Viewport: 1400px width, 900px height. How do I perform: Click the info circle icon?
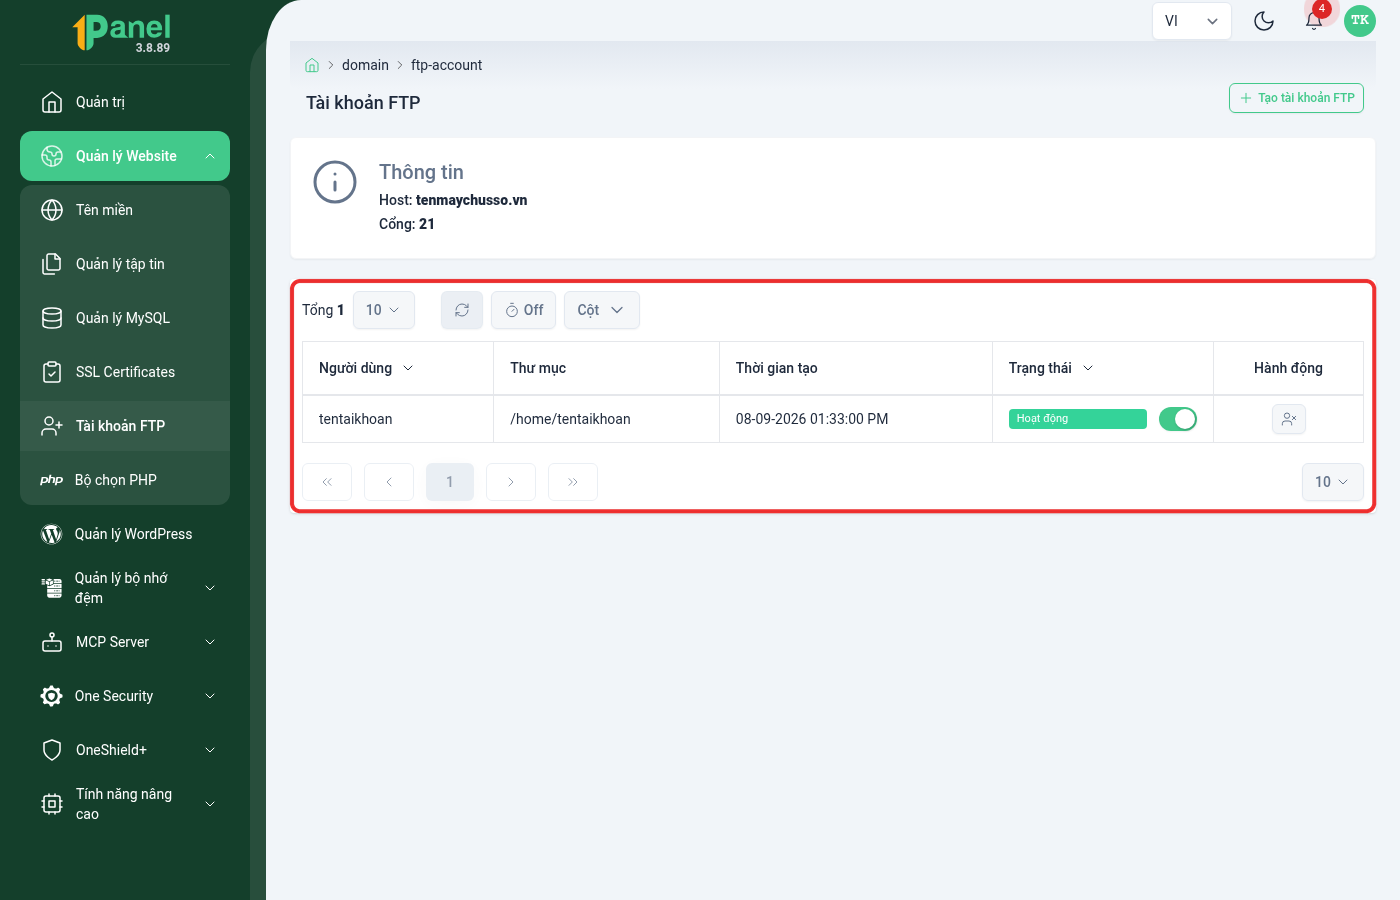(335, 182)
